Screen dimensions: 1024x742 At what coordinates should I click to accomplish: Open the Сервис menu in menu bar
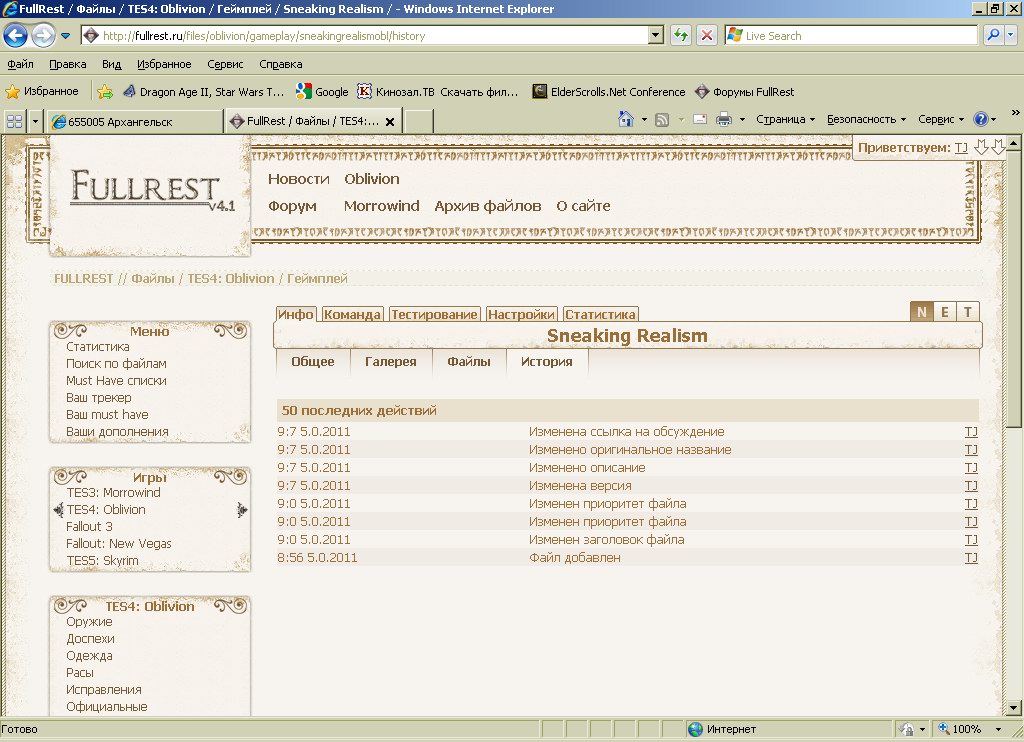click(x=225, y=64)
